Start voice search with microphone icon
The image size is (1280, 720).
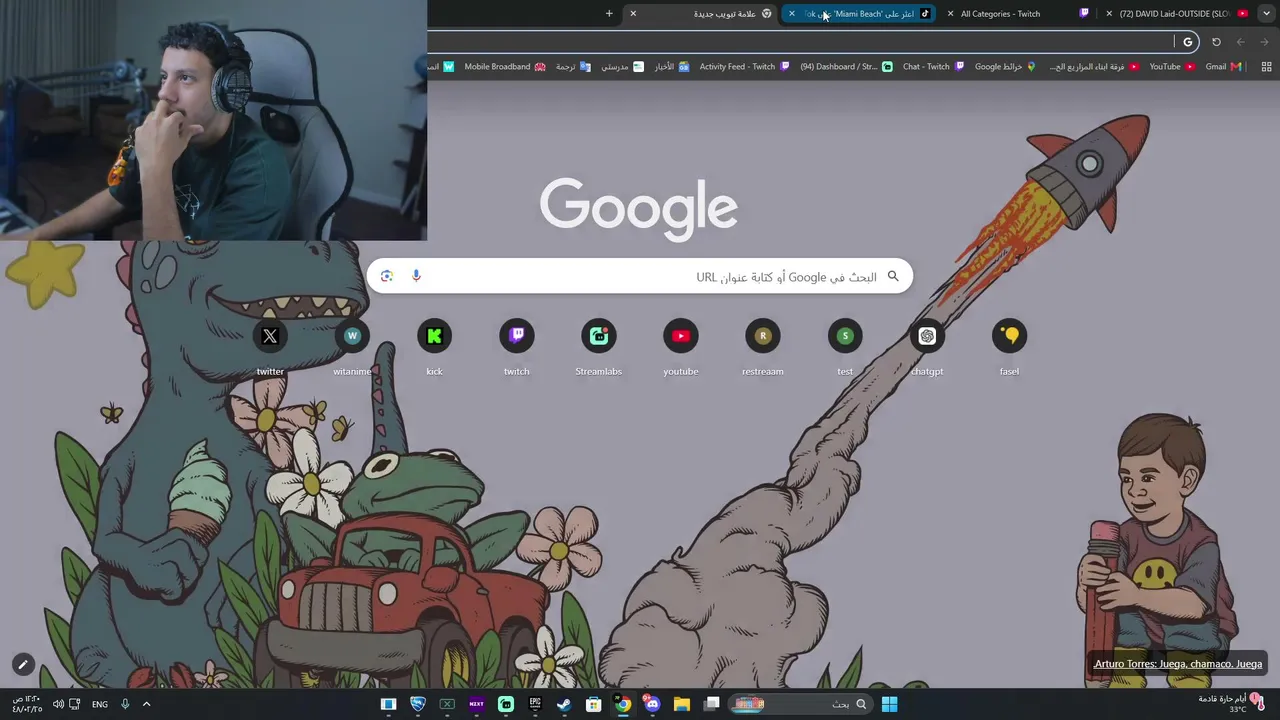click(416, 276)
